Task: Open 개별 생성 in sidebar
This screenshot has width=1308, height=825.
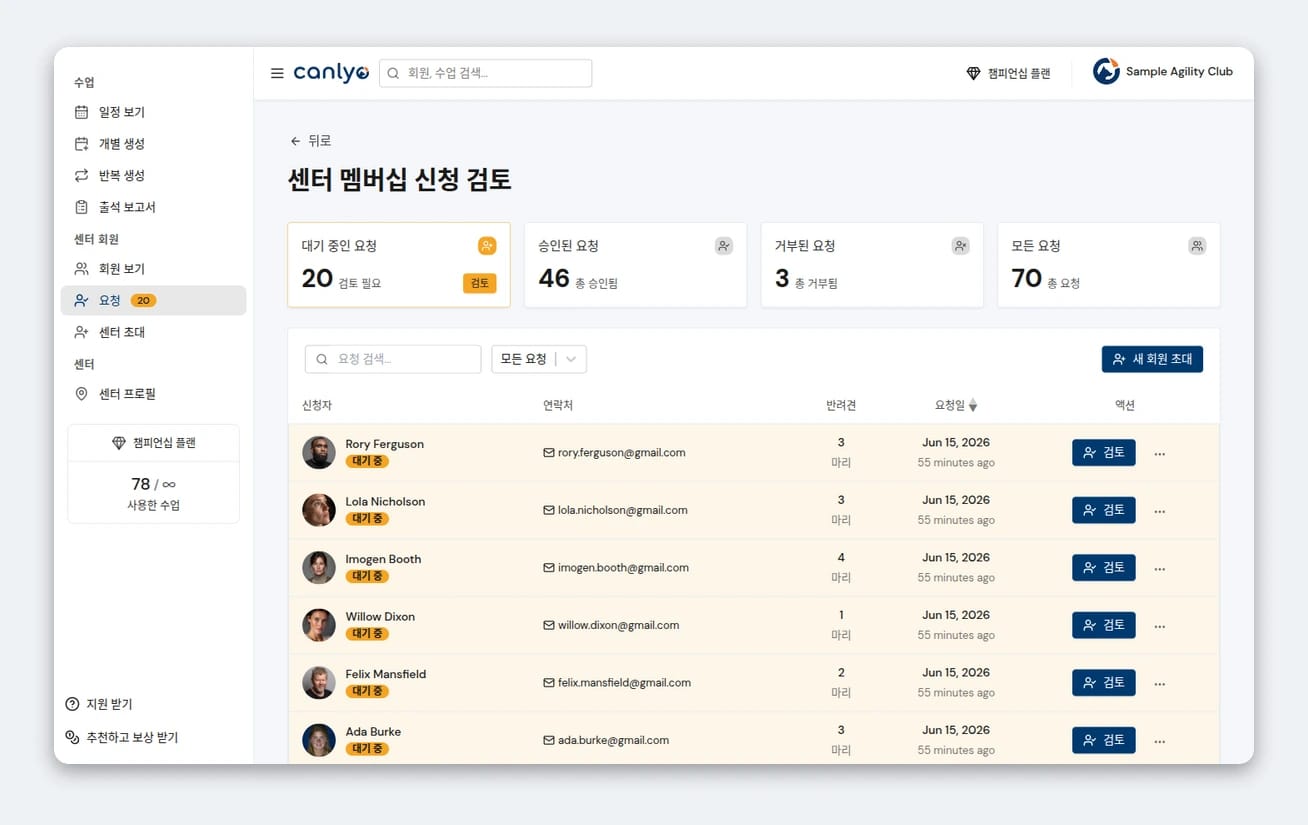Action: (154, 144)
